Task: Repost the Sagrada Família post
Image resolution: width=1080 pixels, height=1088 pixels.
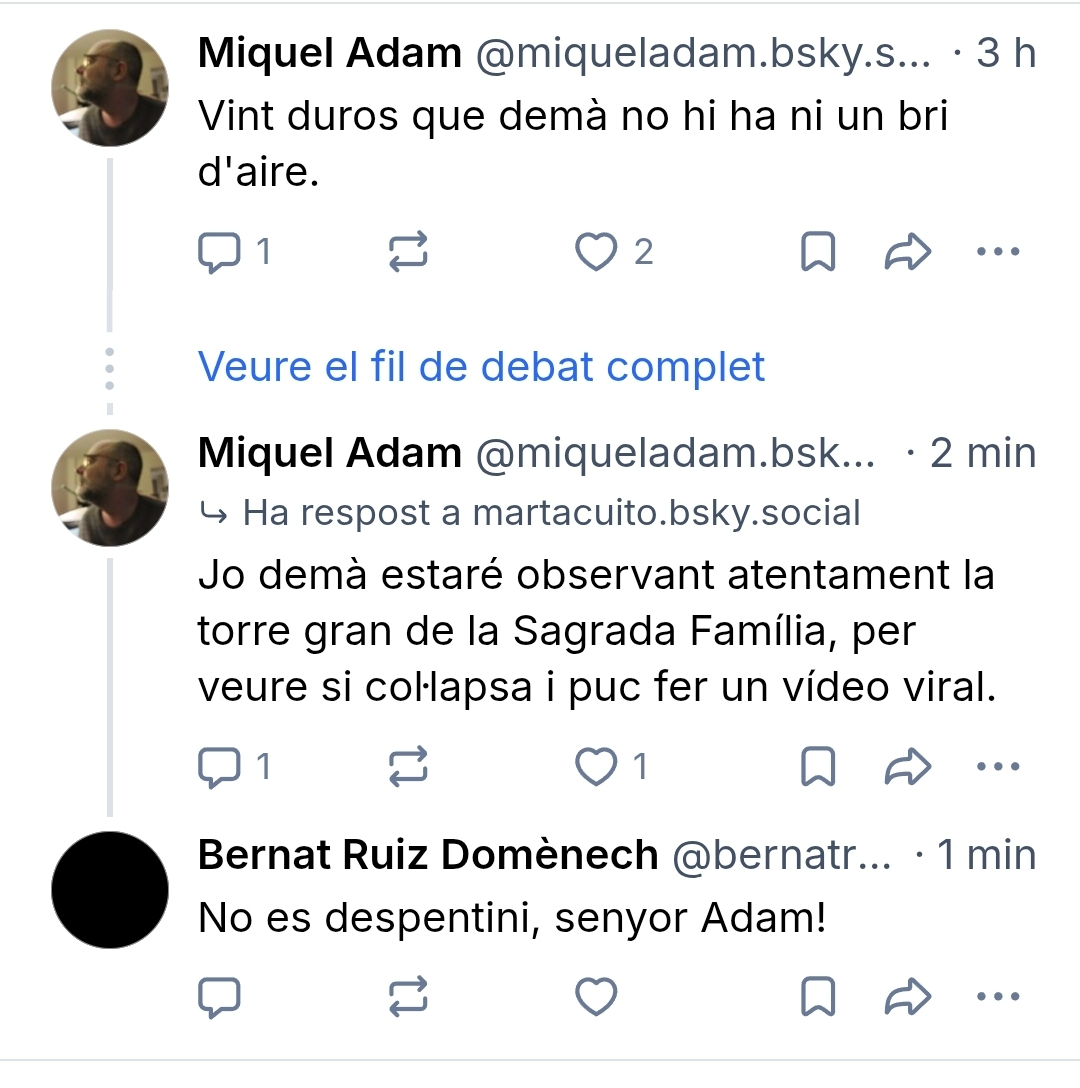Action: (x=408, y=767)
